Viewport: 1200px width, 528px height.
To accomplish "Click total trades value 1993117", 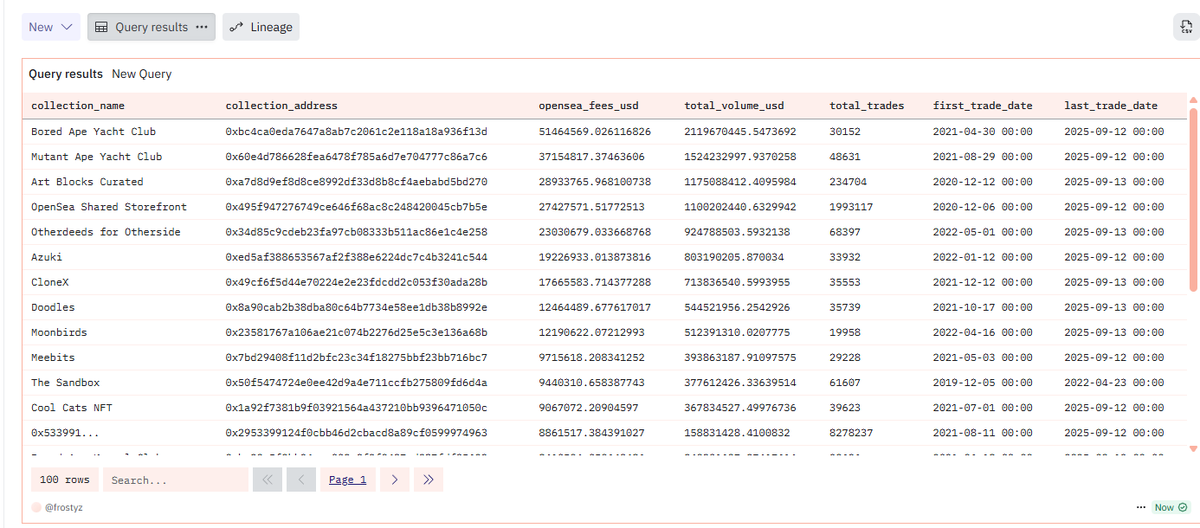I will [x=852, y=207].
